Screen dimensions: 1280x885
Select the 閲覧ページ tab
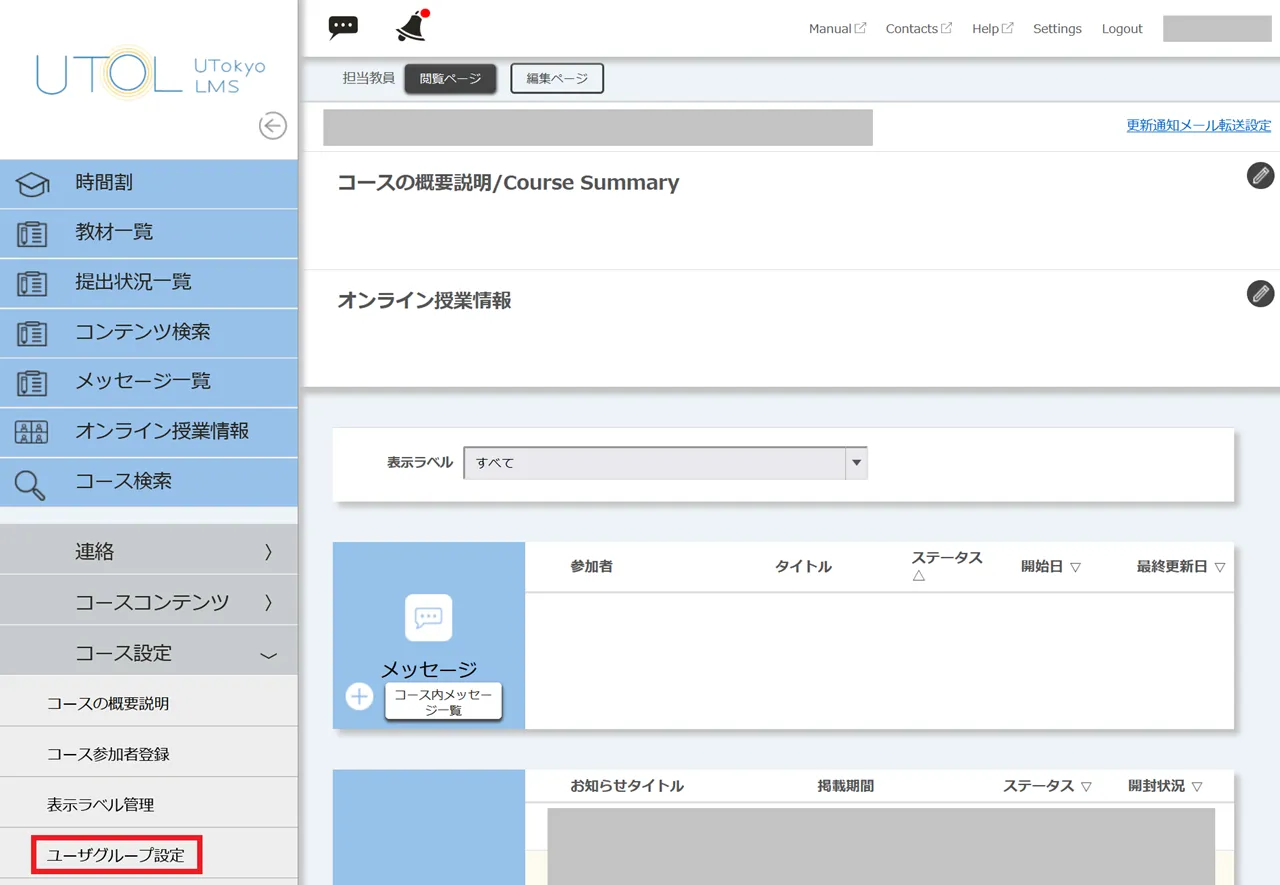coord(450,79)
